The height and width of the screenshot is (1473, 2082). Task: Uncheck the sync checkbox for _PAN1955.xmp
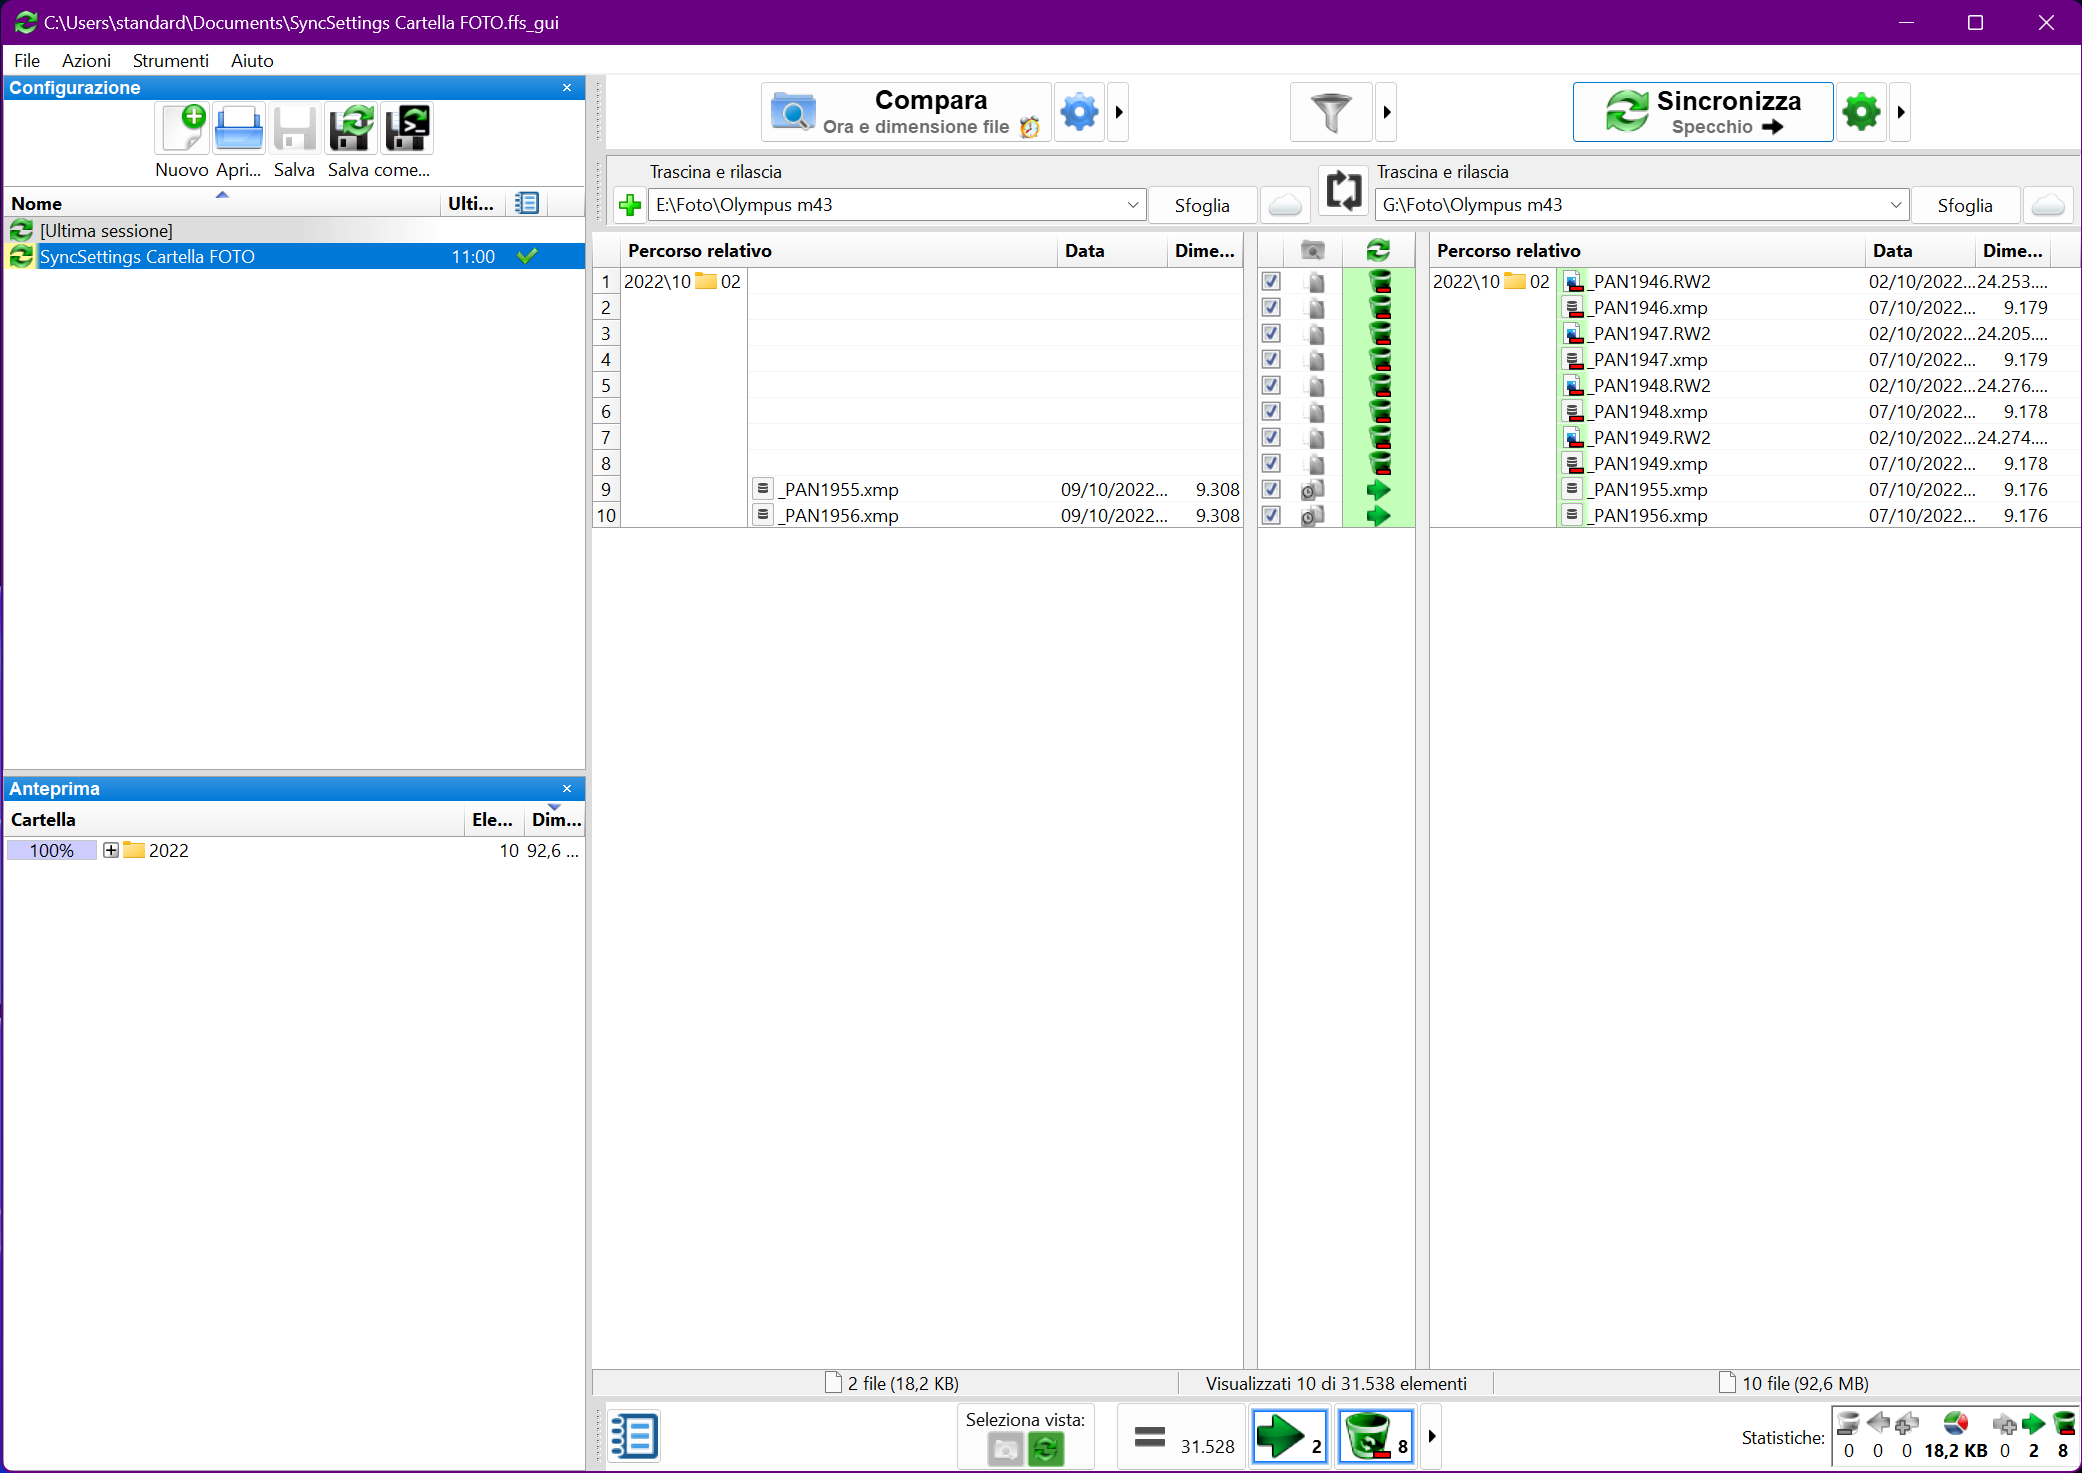[1270, 489]
